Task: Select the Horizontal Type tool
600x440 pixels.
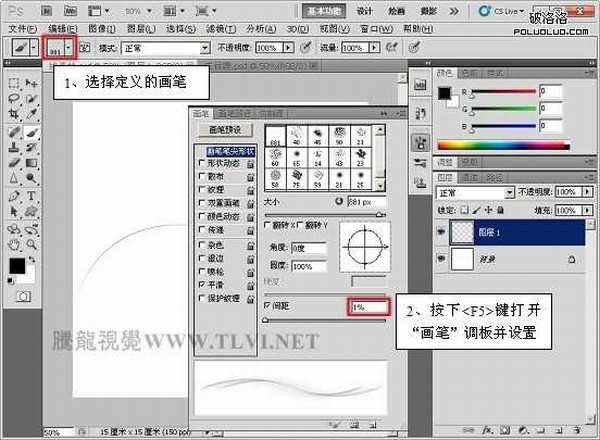Action: [31, 196]
